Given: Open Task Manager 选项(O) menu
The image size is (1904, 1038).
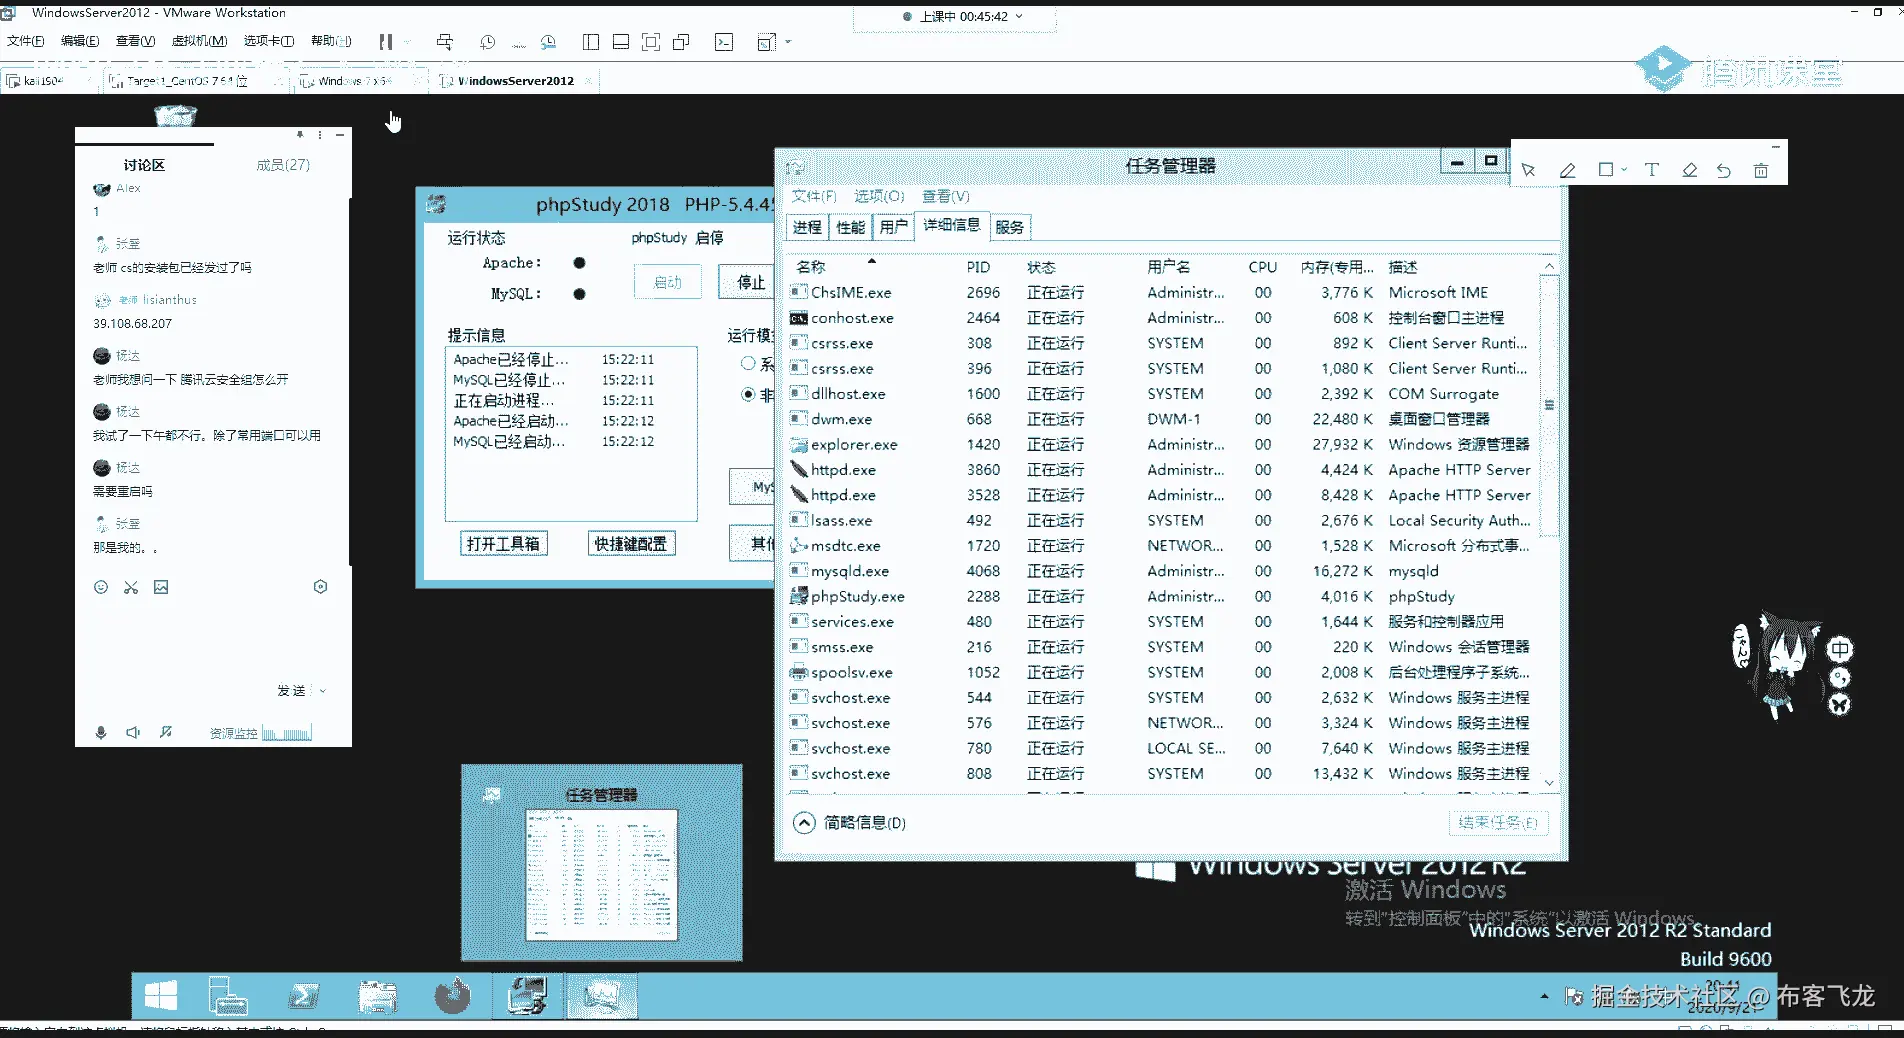Looking at the screenshot, I should (879, 196).
